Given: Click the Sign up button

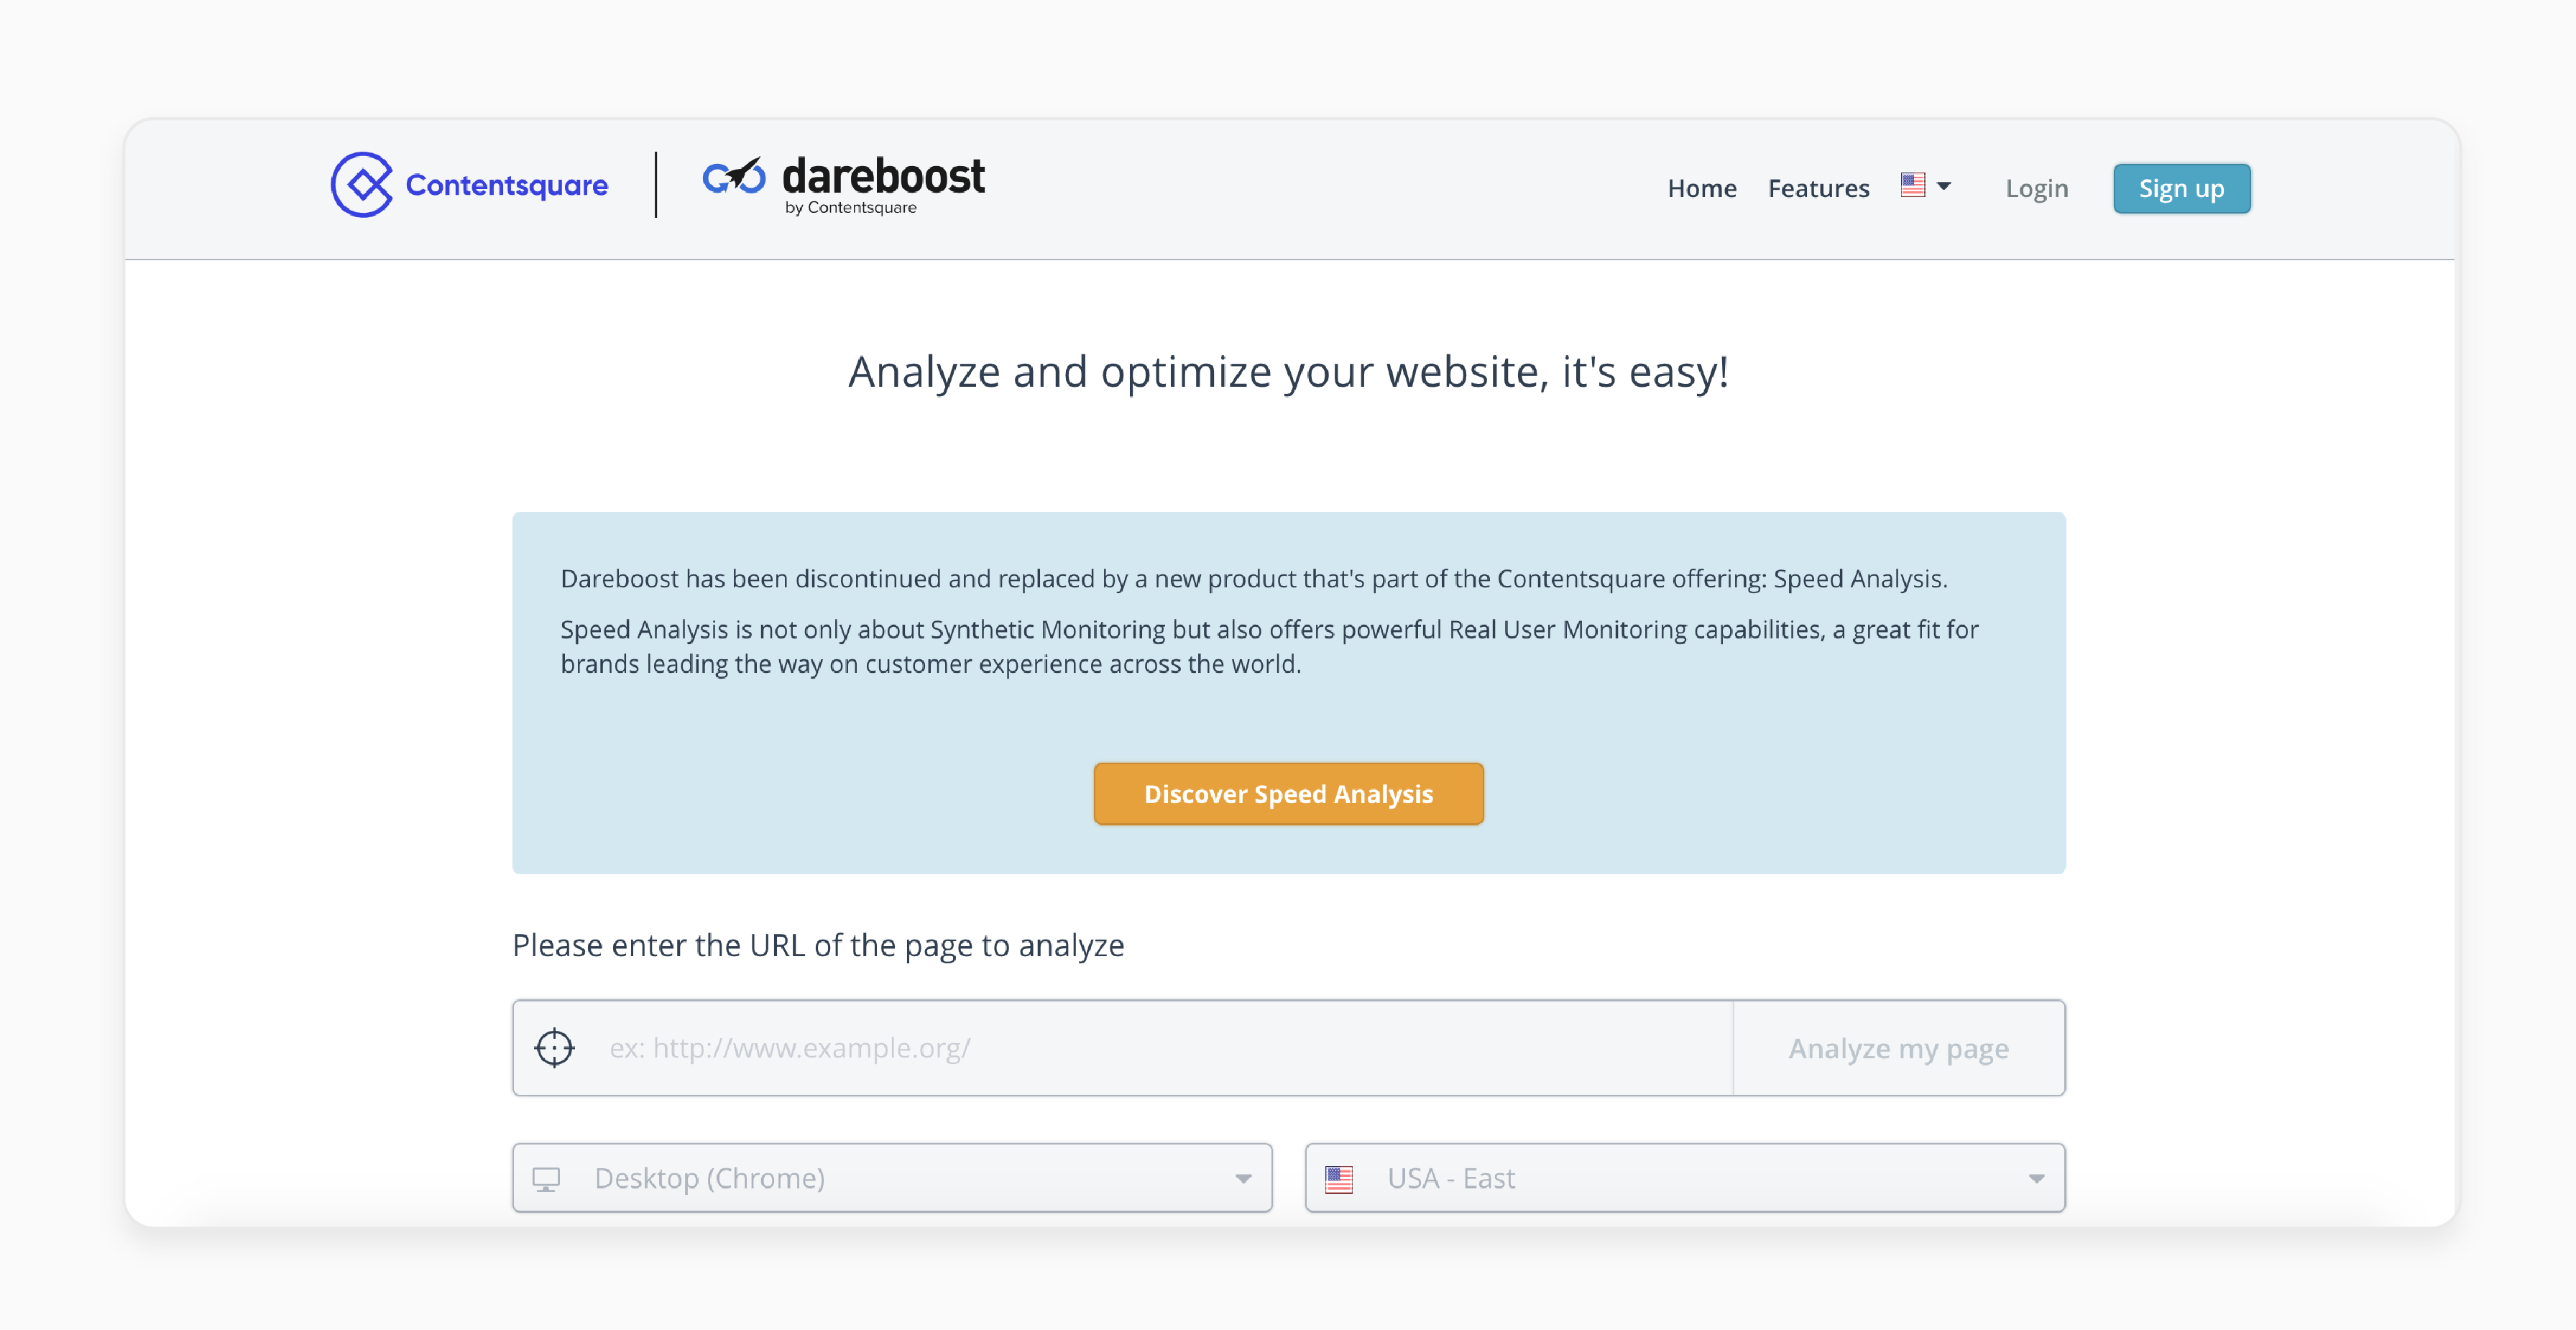Looking at the screenshot, I should (x=2179, y=188).
